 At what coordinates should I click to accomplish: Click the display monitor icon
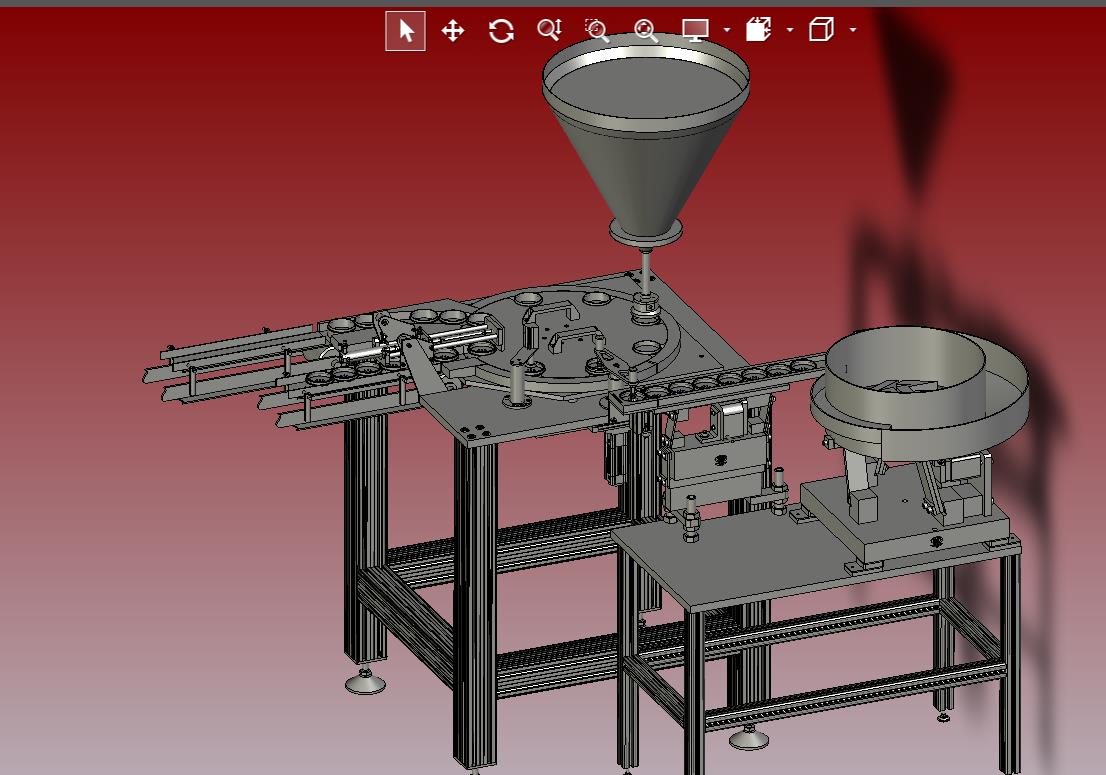[x=695, y=30]
